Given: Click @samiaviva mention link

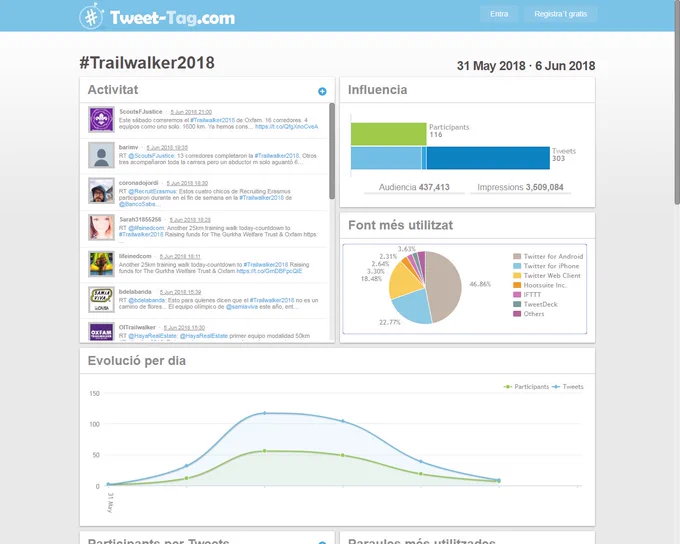Looking at the screenshot, I should (242, 307).
